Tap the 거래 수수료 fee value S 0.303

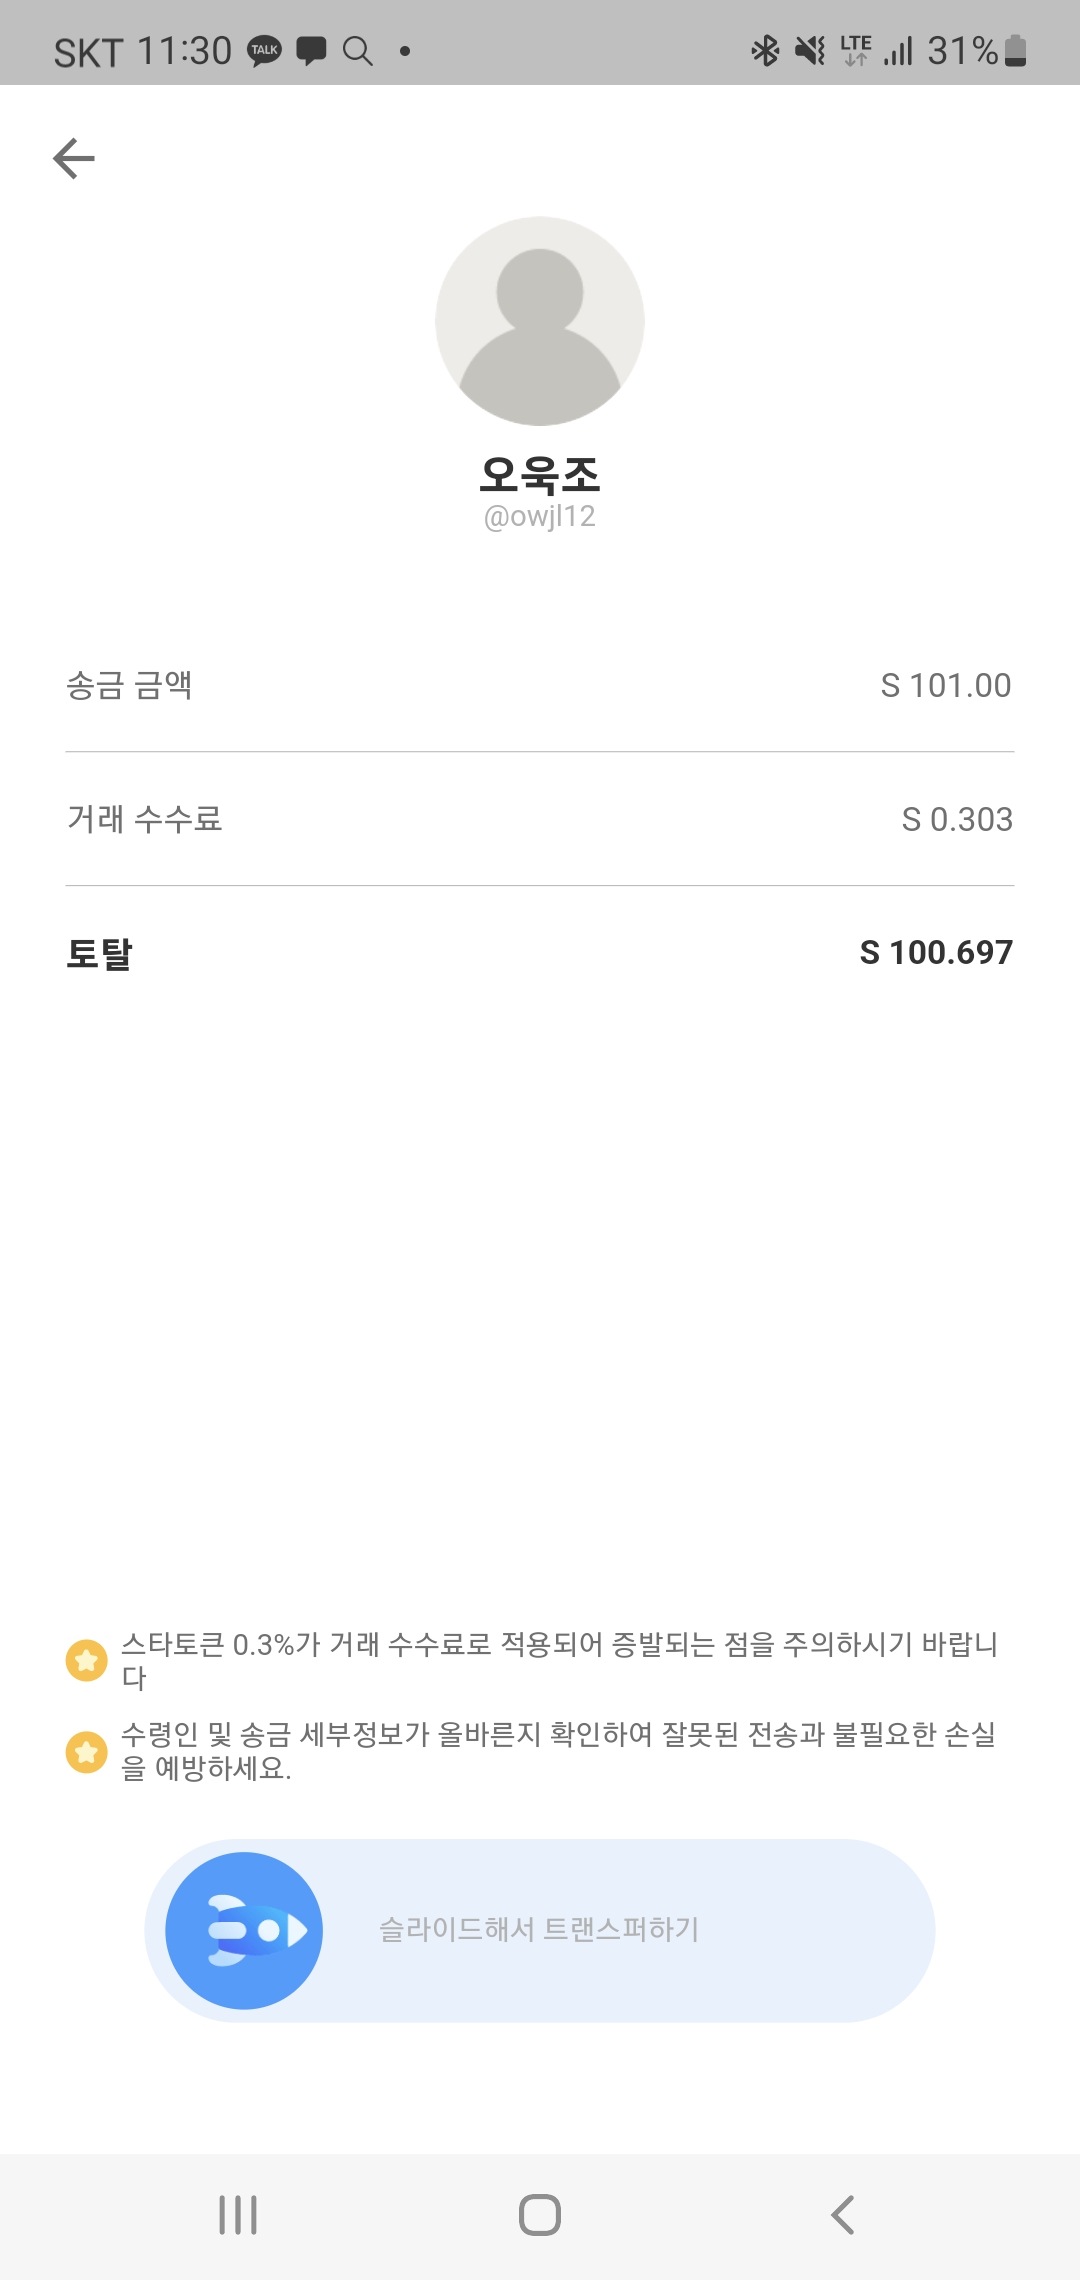957,820
